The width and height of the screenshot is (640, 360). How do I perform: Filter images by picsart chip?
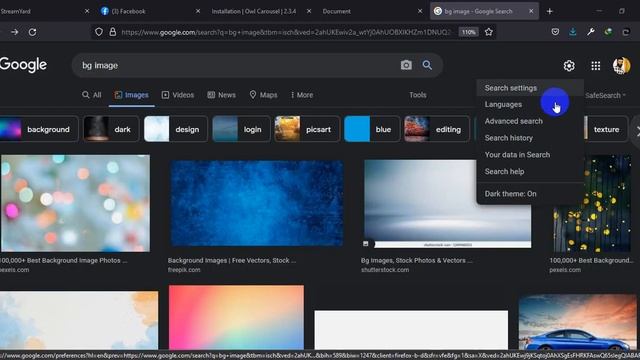click(307, 129)
